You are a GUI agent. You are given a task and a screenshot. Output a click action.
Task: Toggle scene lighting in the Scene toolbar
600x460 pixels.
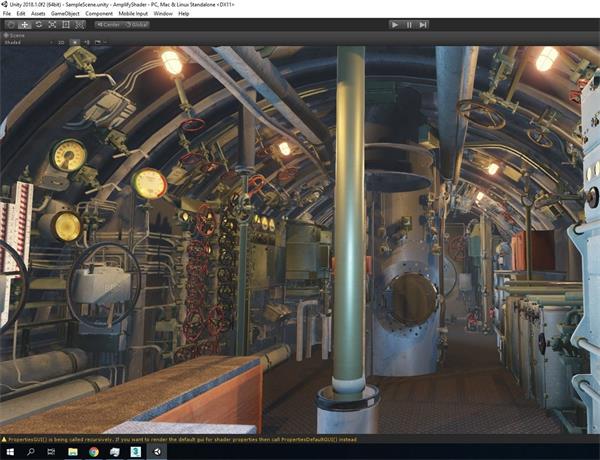pyautogui.click(x=77, y=43)
